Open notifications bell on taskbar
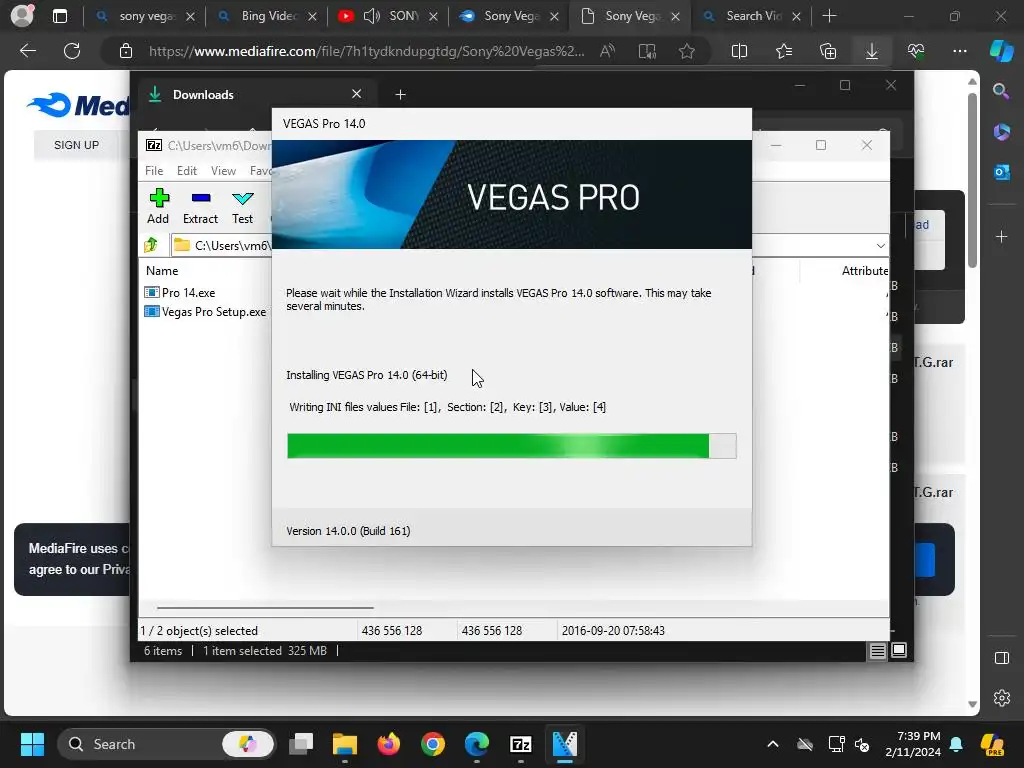This screenshot has width=1024, height=768. pos(956,744)
